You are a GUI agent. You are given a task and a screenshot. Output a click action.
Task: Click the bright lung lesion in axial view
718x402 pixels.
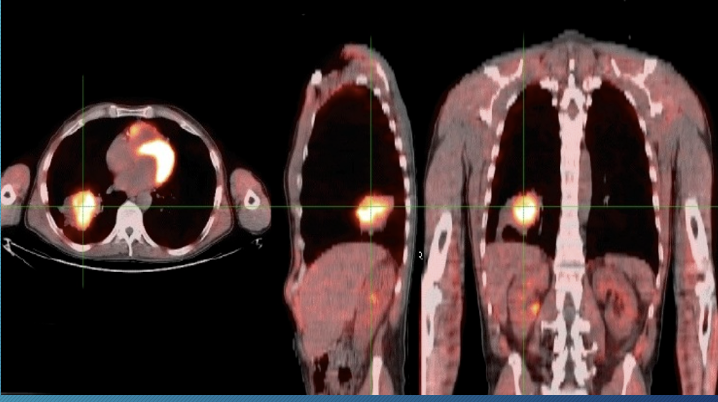[x=83, y=208]
